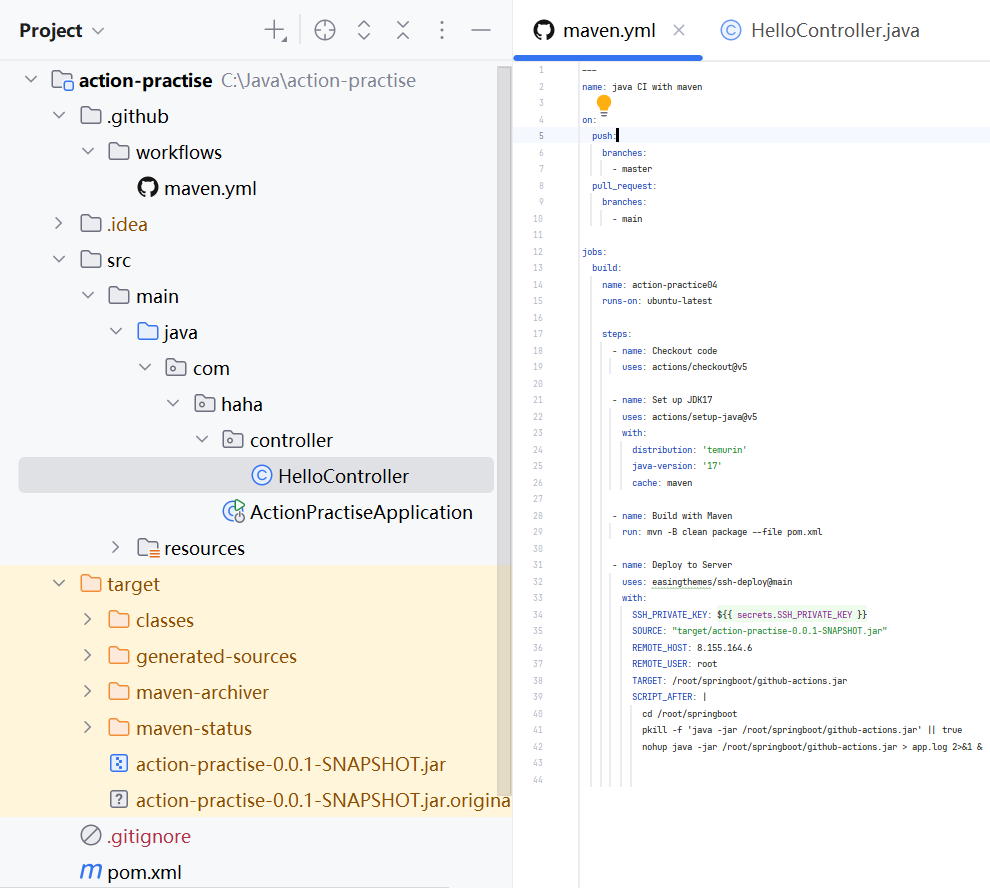Viewport: 990px width, 888px height.
Task: Click the 'push:' line in editor
Action: pyautogui.click(x=603, y=136)
